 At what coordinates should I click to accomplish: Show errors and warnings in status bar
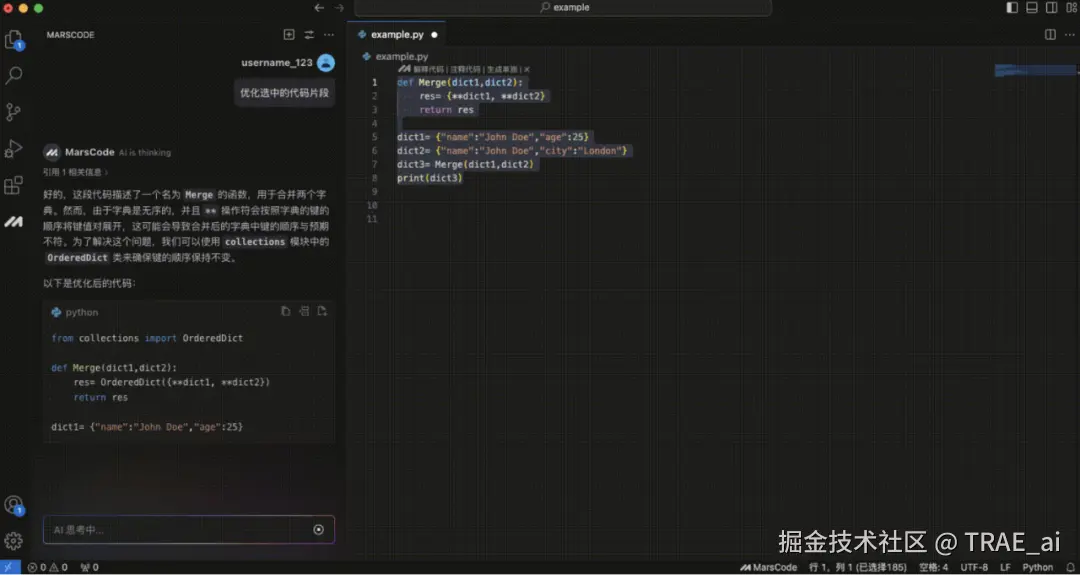(x=48, y=567)
